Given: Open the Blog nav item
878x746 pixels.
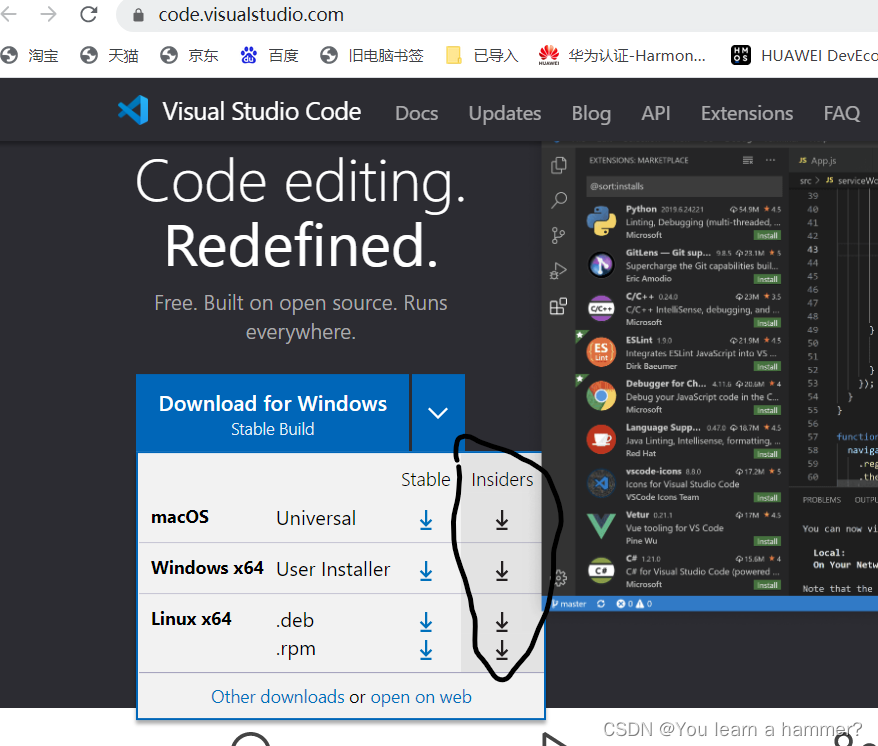Looking at the screenshot, I should coord(591,113).
